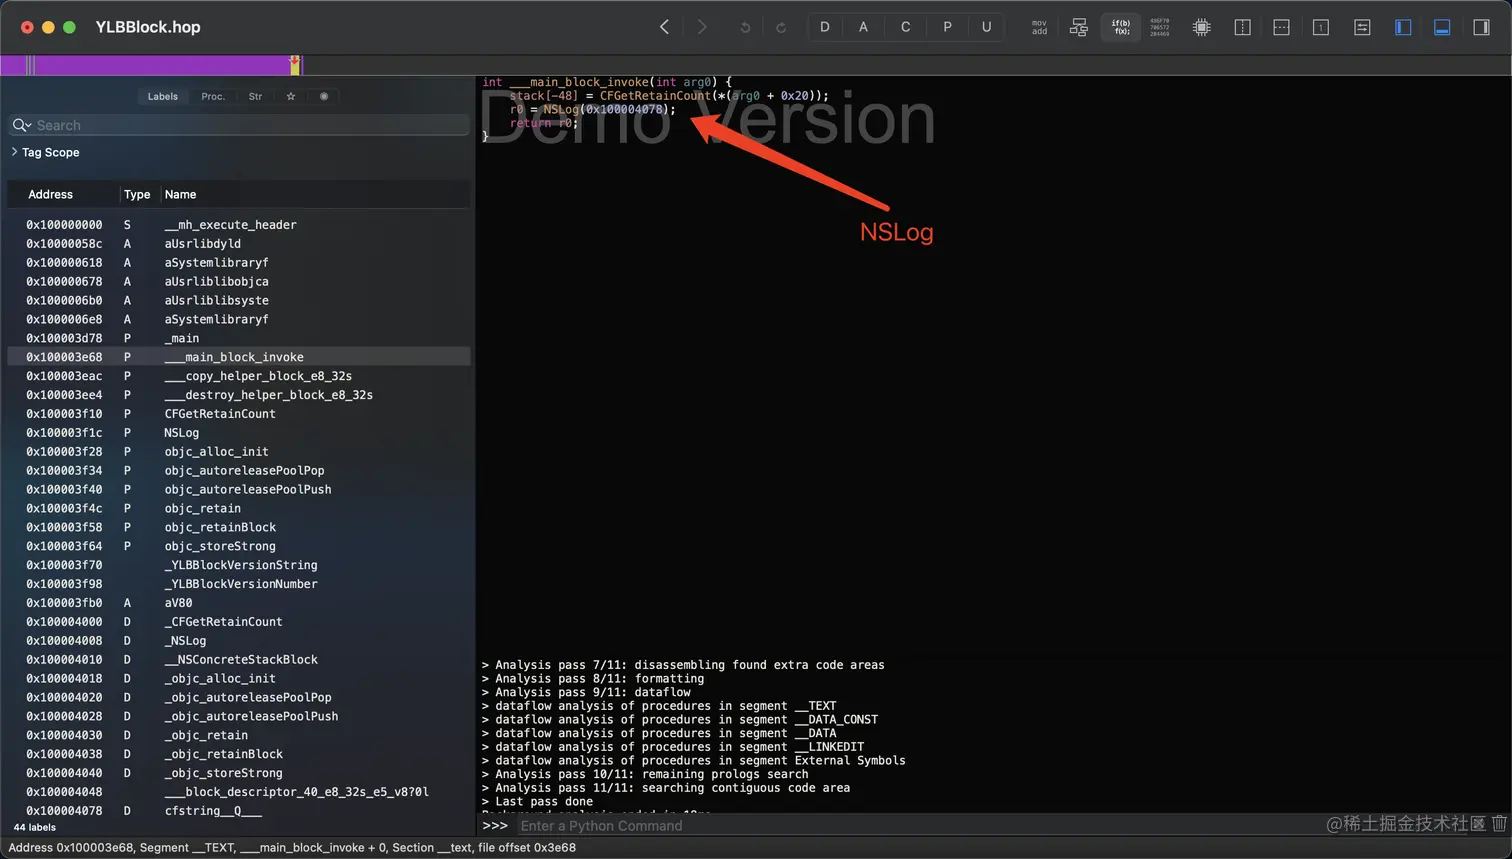Select the aUsrliblibobjca label row

pos(239,282)
